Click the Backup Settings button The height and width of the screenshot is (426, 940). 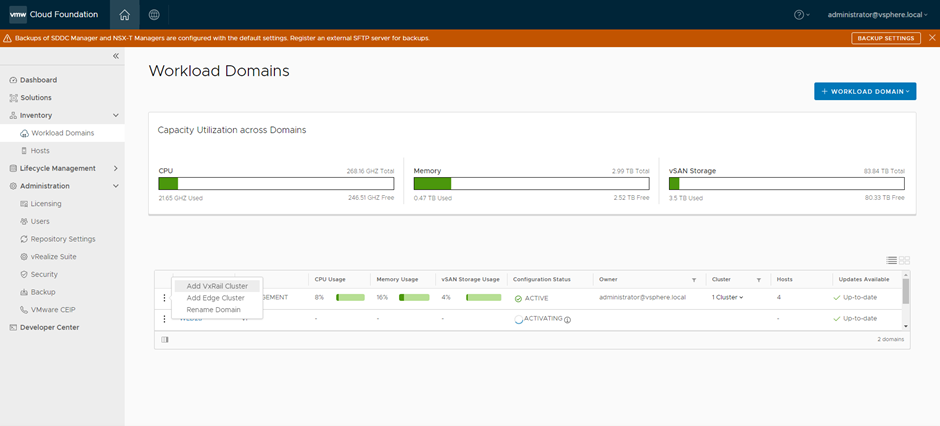coord(885,38)
